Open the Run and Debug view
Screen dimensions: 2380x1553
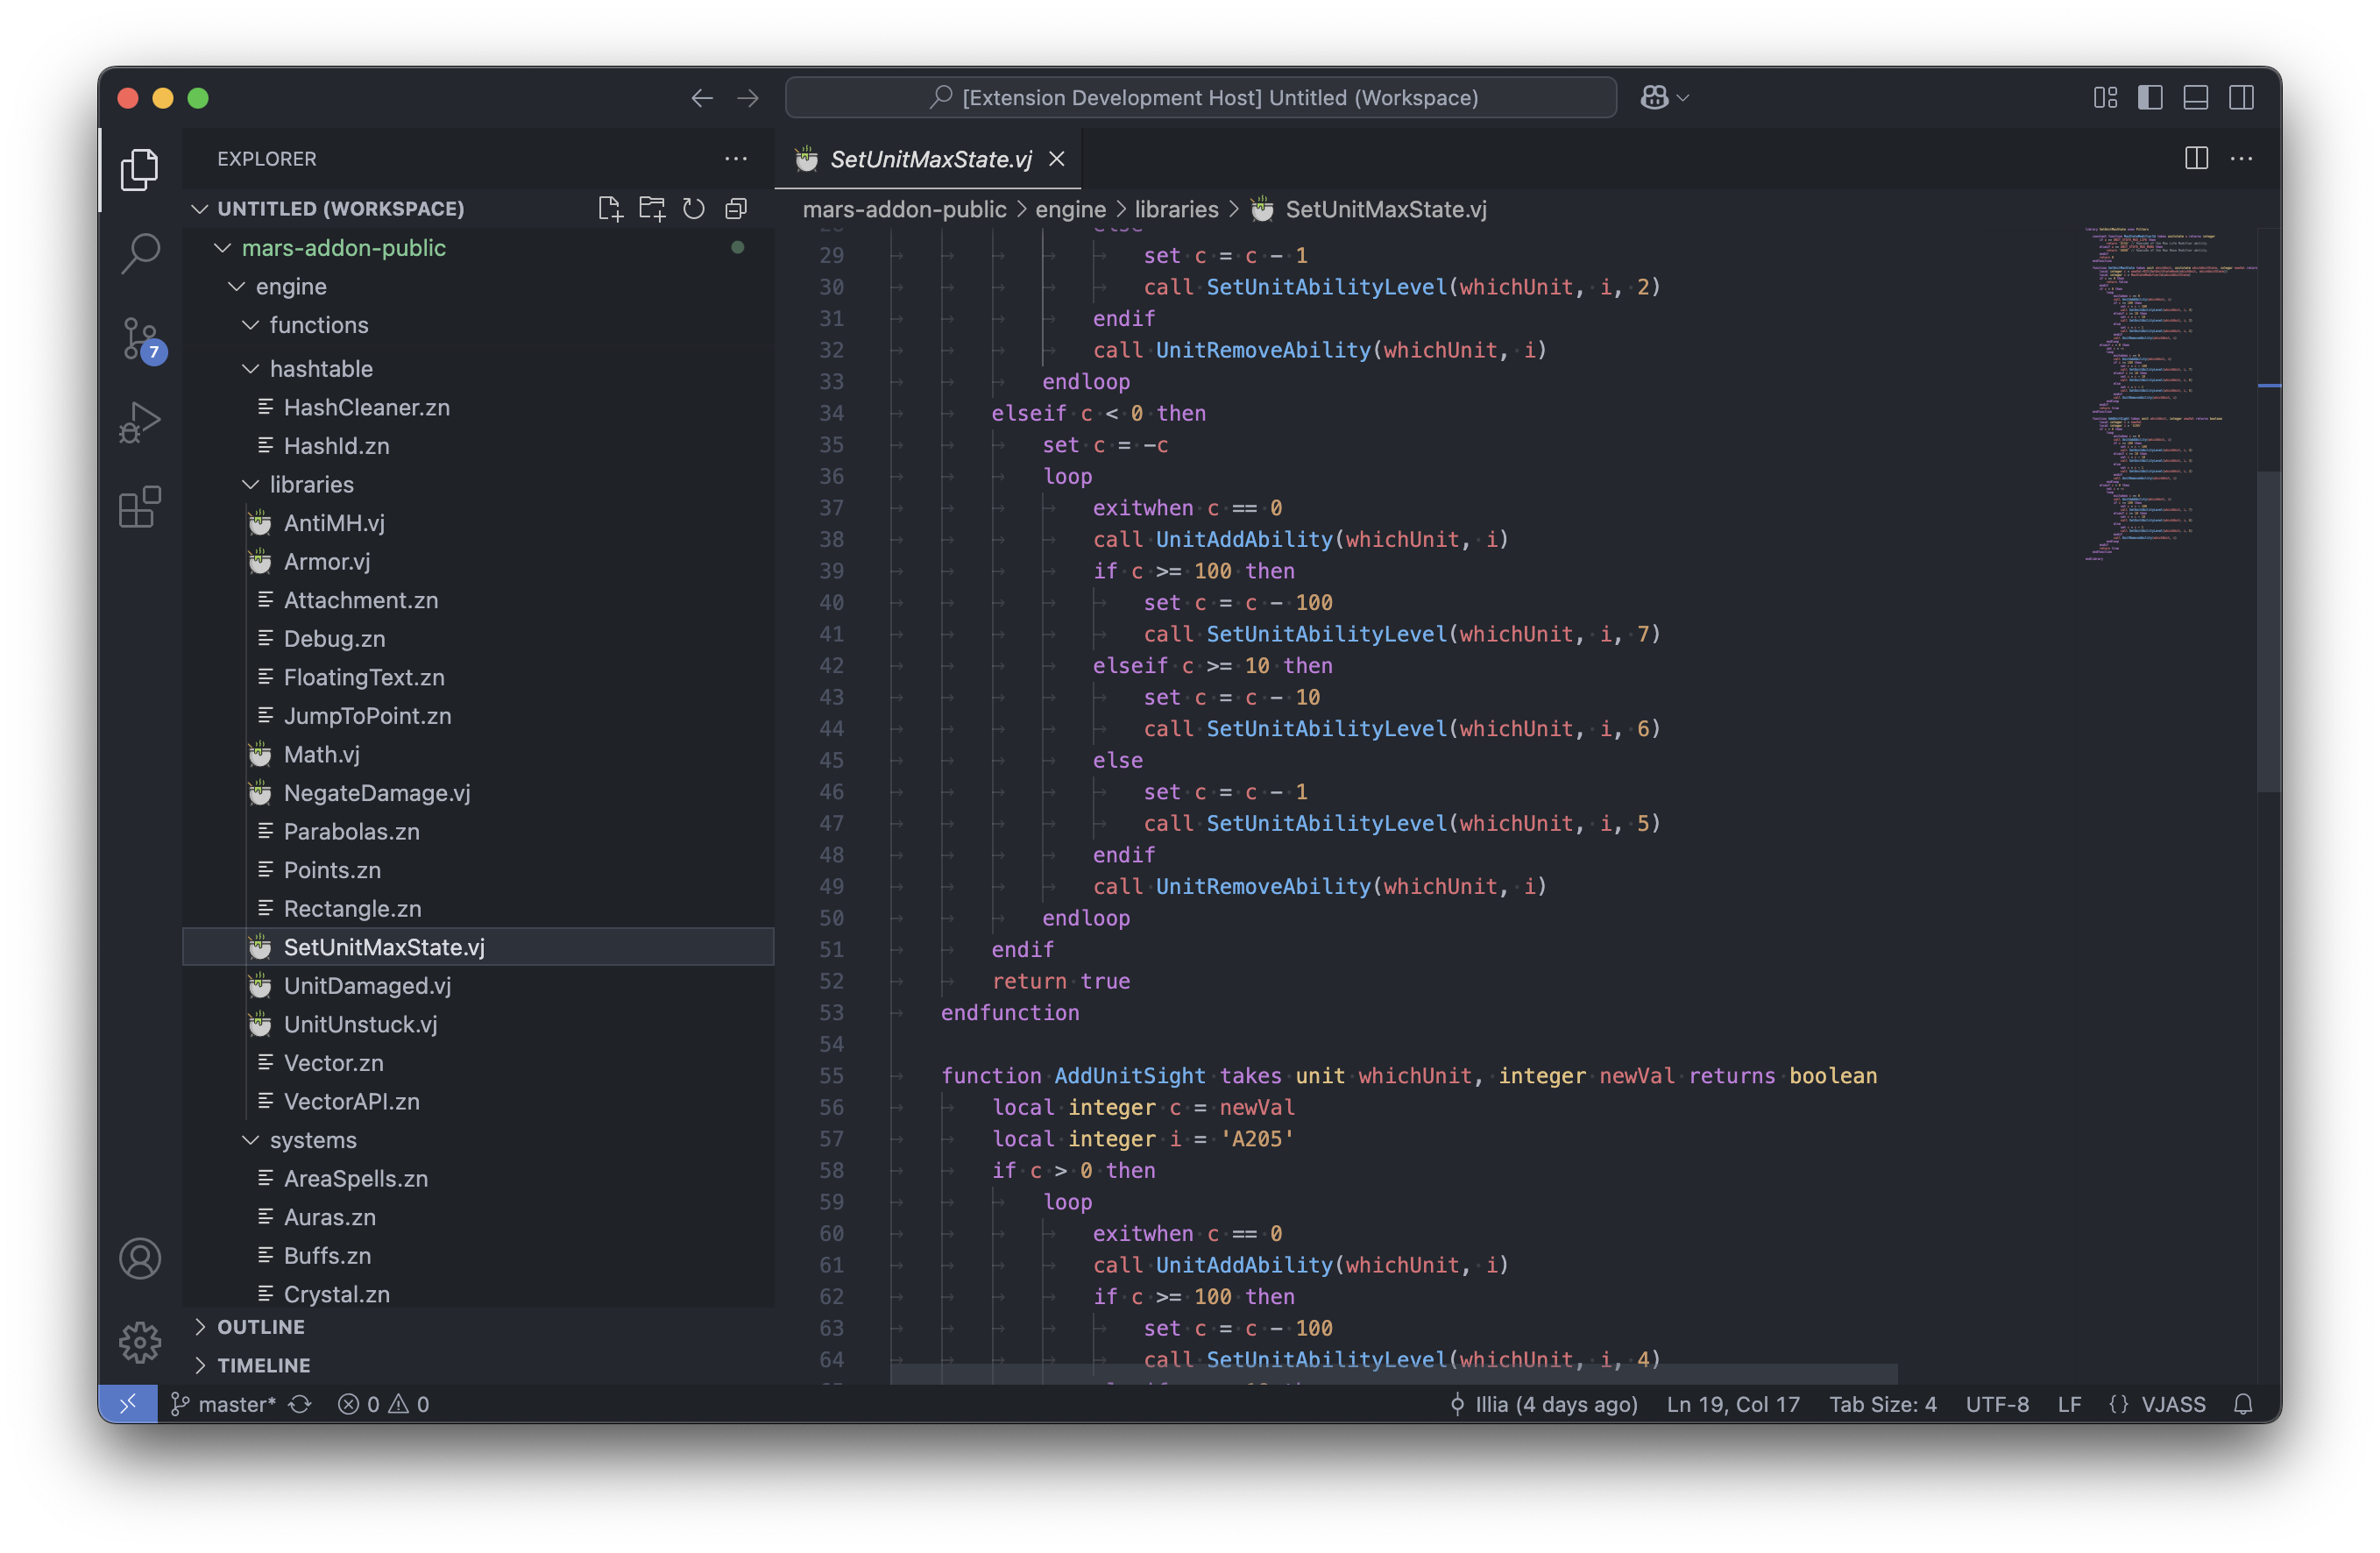click(139, 422)
